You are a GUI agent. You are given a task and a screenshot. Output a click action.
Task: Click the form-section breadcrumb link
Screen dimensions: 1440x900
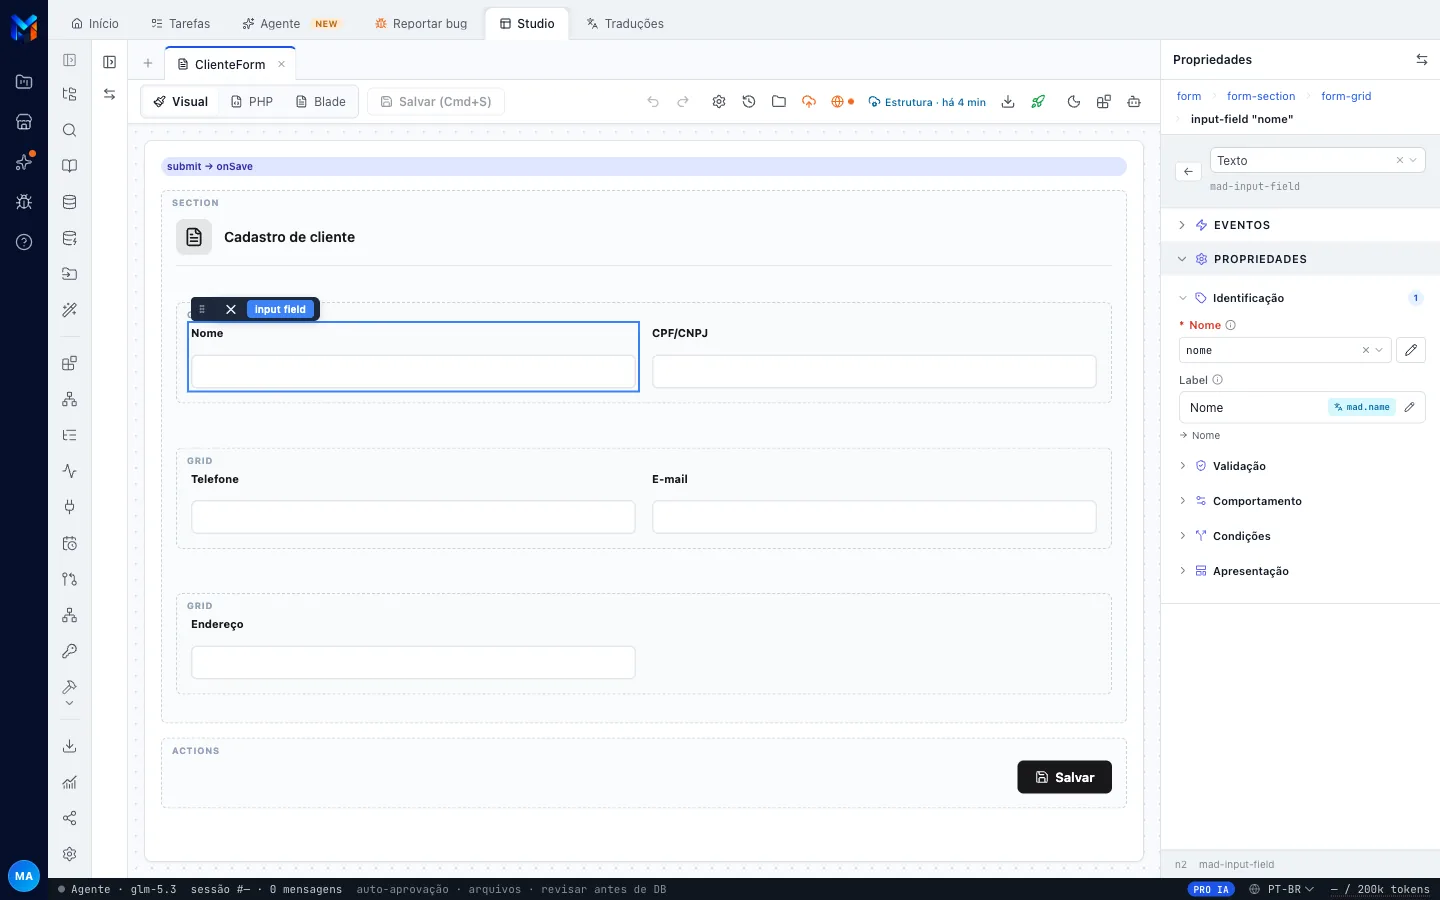(1260, 96)
